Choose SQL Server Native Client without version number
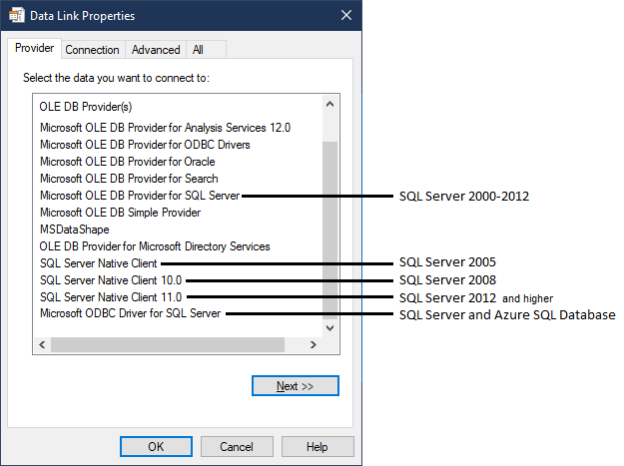The width and height of the screenshot is (624, 466). coord(98,263)
